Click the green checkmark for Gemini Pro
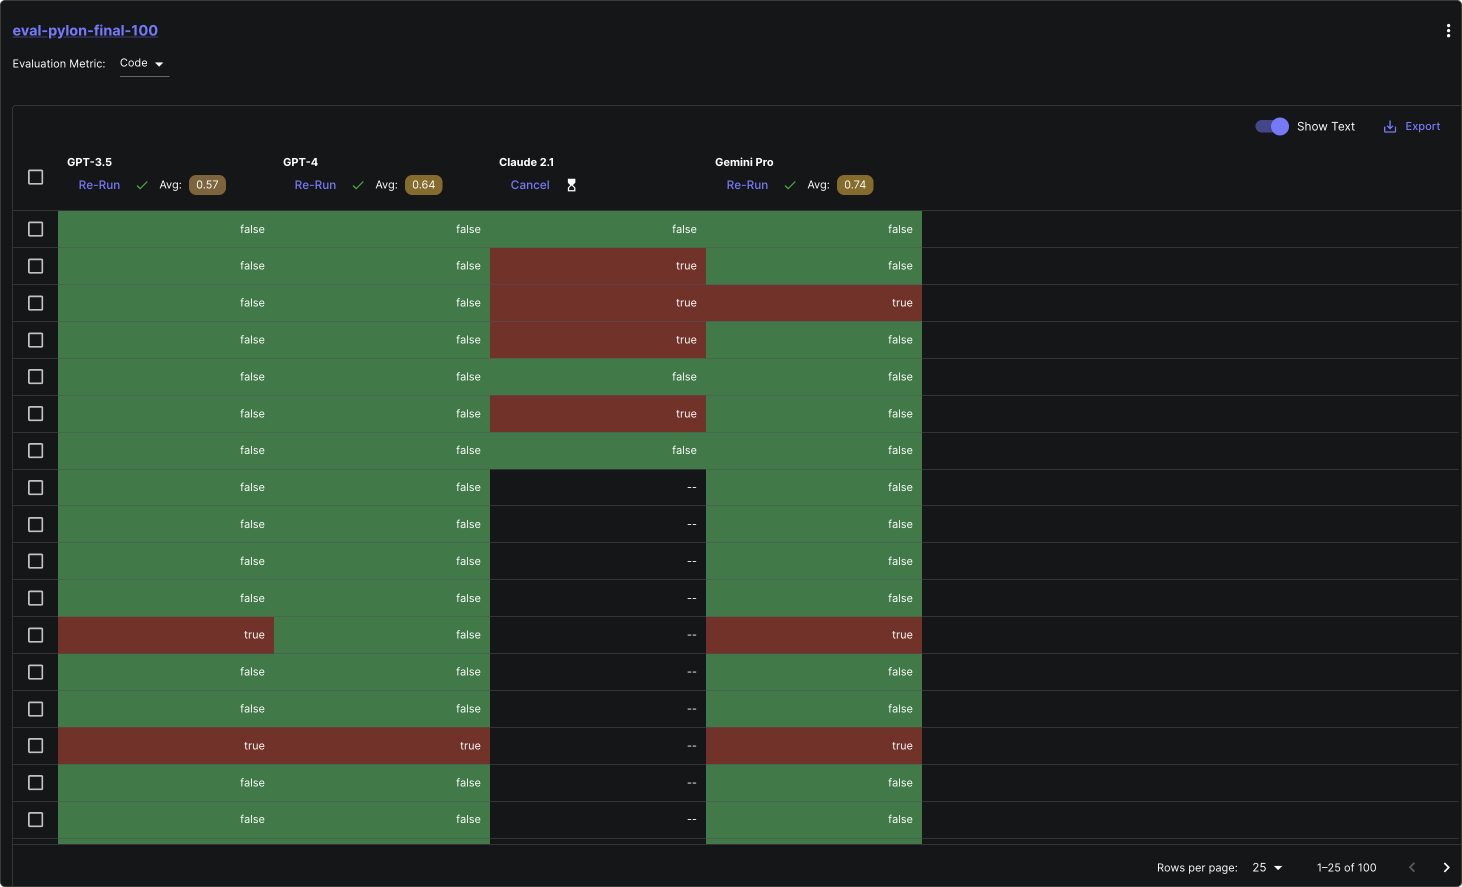Image resolution: width=1462 pixels, height=887 pixels. (x=790, y=184)
